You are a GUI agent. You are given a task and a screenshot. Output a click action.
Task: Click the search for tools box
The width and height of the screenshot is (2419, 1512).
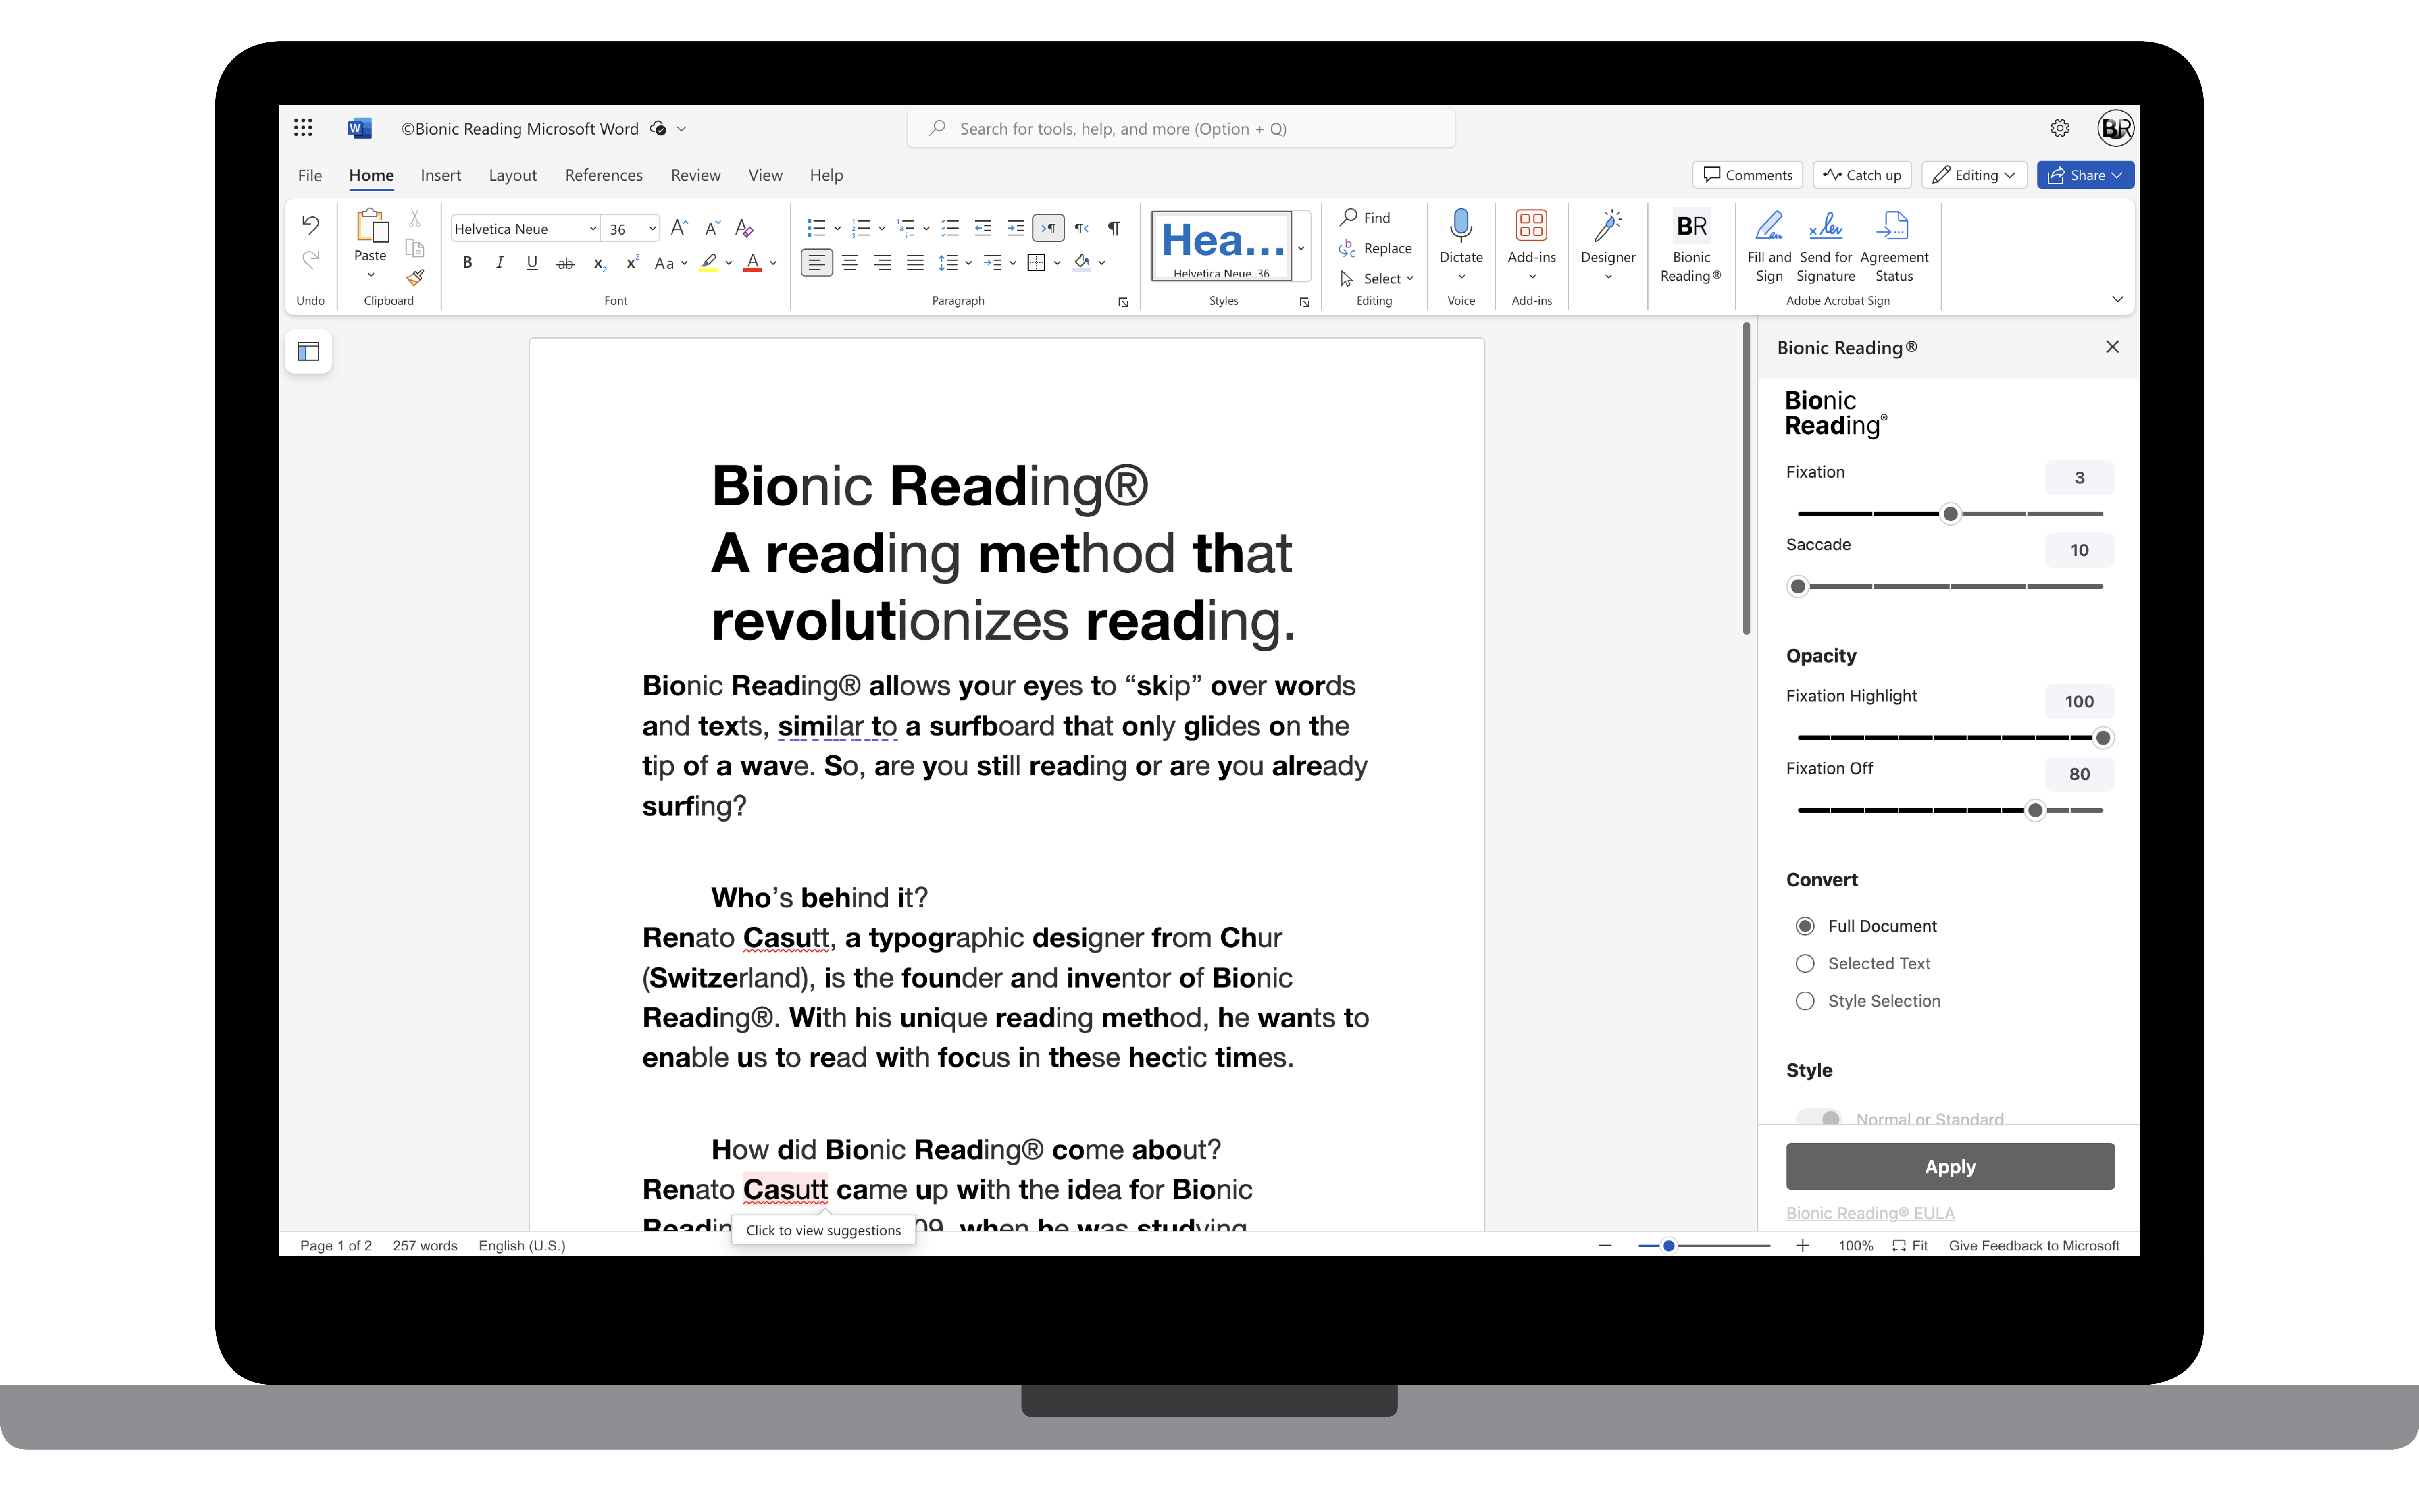click(x=1181, y=129)
